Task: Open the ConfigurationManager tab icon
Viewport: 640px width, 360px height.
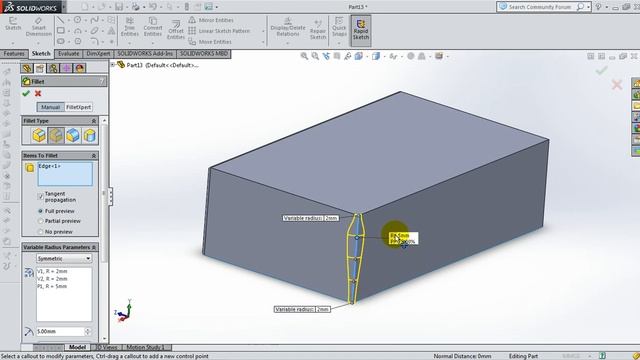Action: coord(53,68)
